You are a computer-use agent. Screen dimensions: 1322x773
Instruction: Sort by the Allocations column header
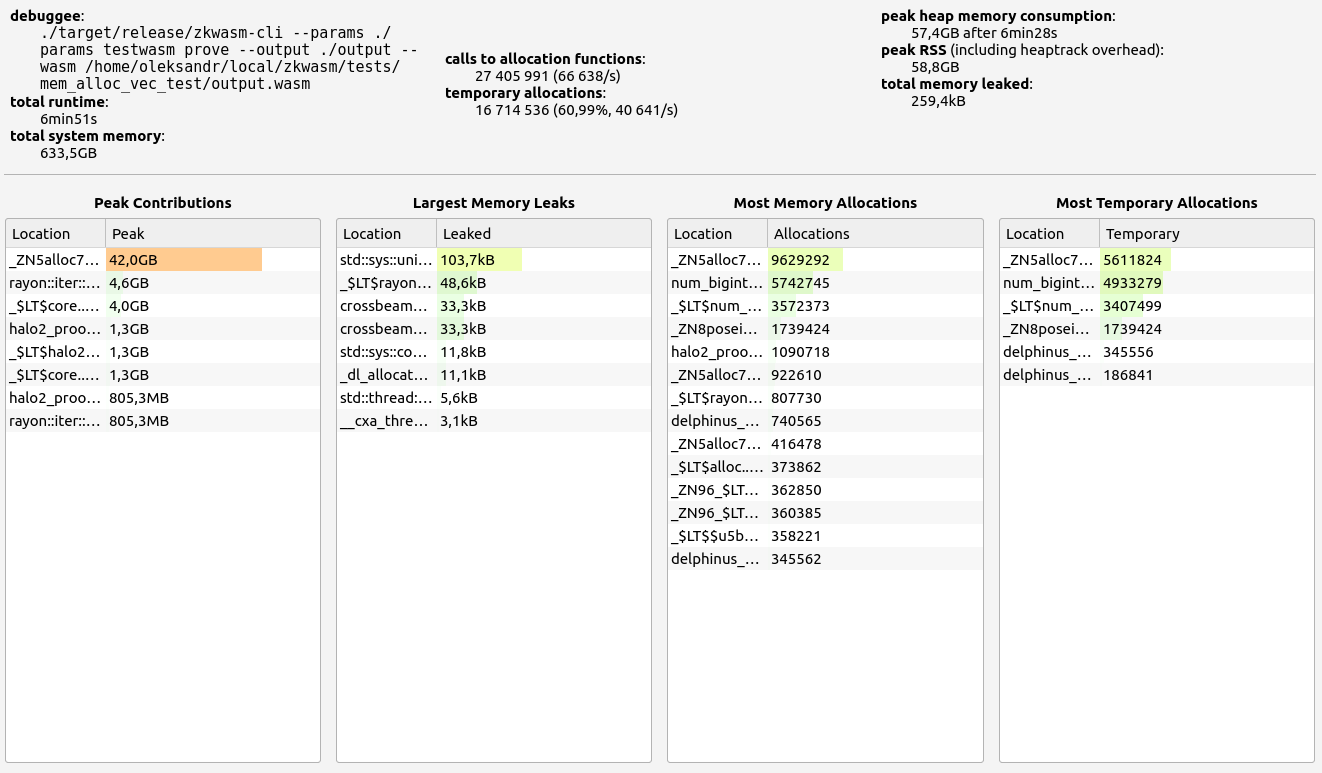[874, 233]
